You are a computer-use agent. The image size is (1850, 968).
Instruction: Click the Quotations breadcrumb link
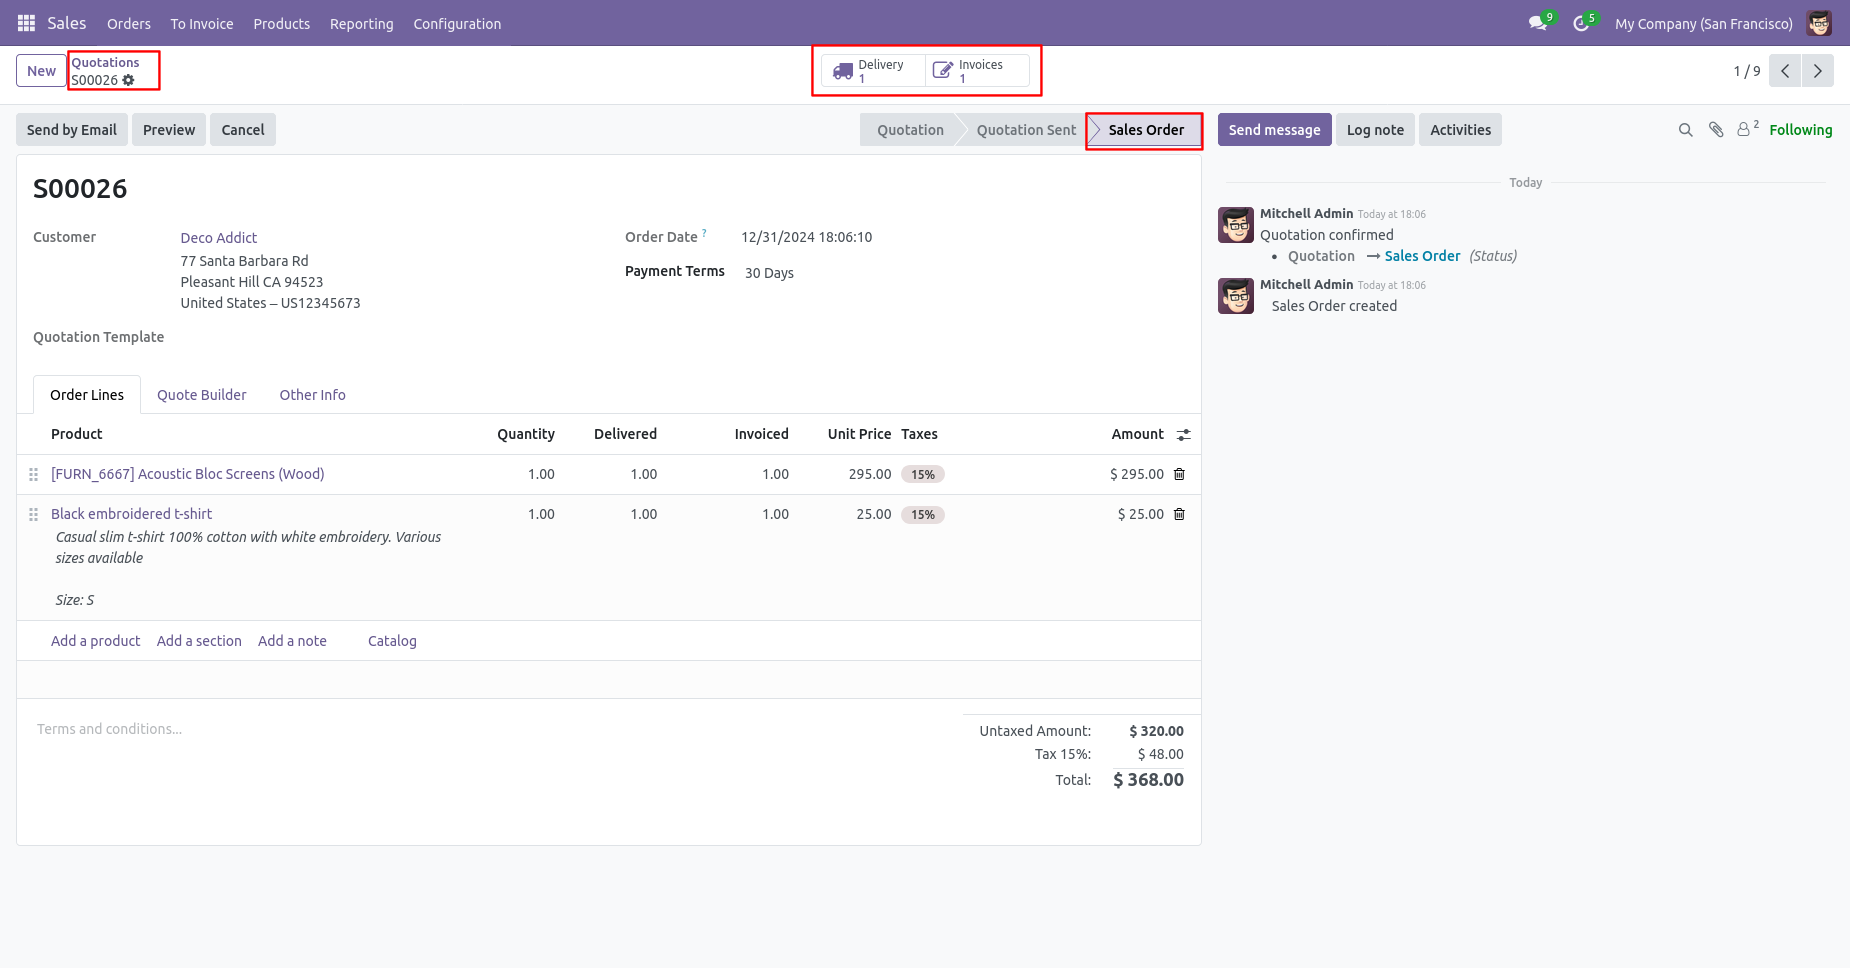[105, 62]
